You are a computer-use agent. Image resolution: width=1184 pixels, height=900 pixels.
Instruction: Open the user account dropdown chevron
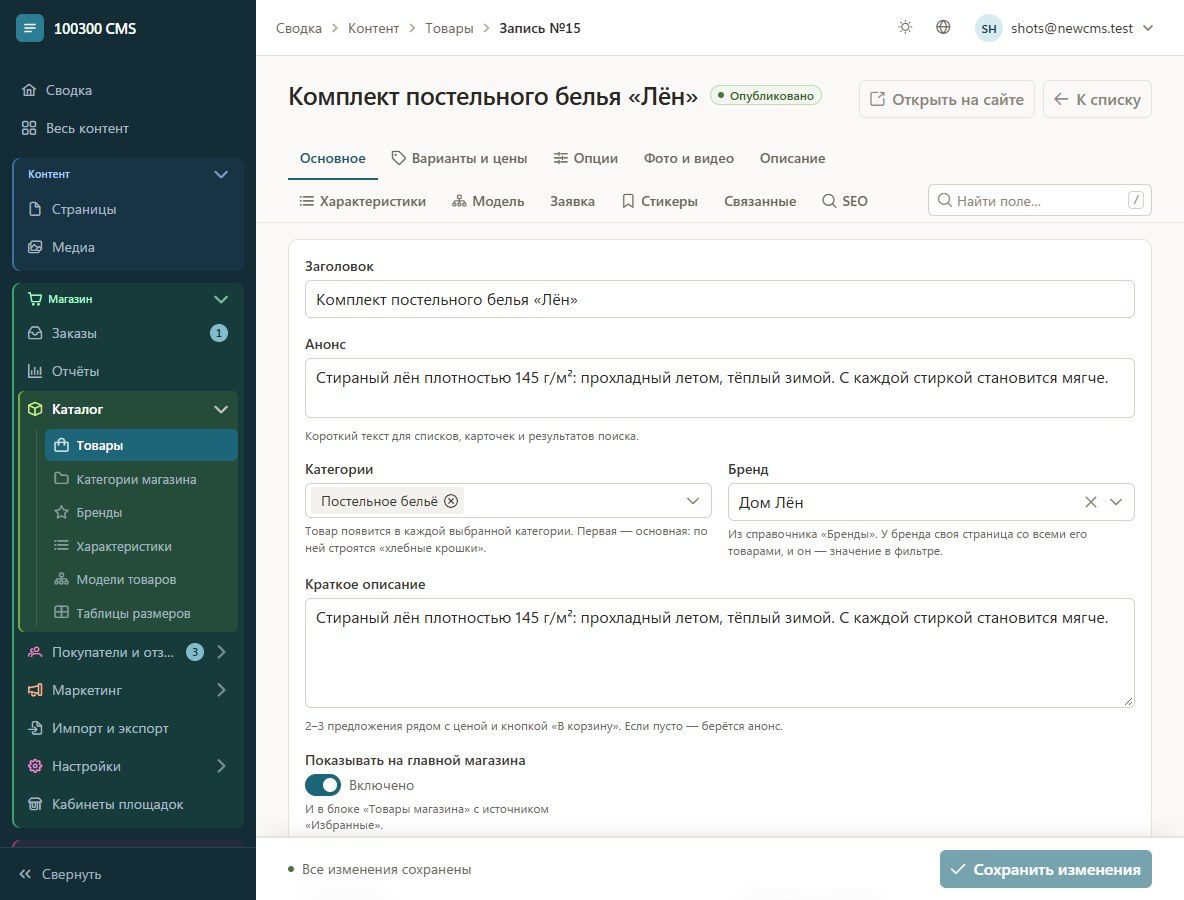click(x=1148, y=28)
